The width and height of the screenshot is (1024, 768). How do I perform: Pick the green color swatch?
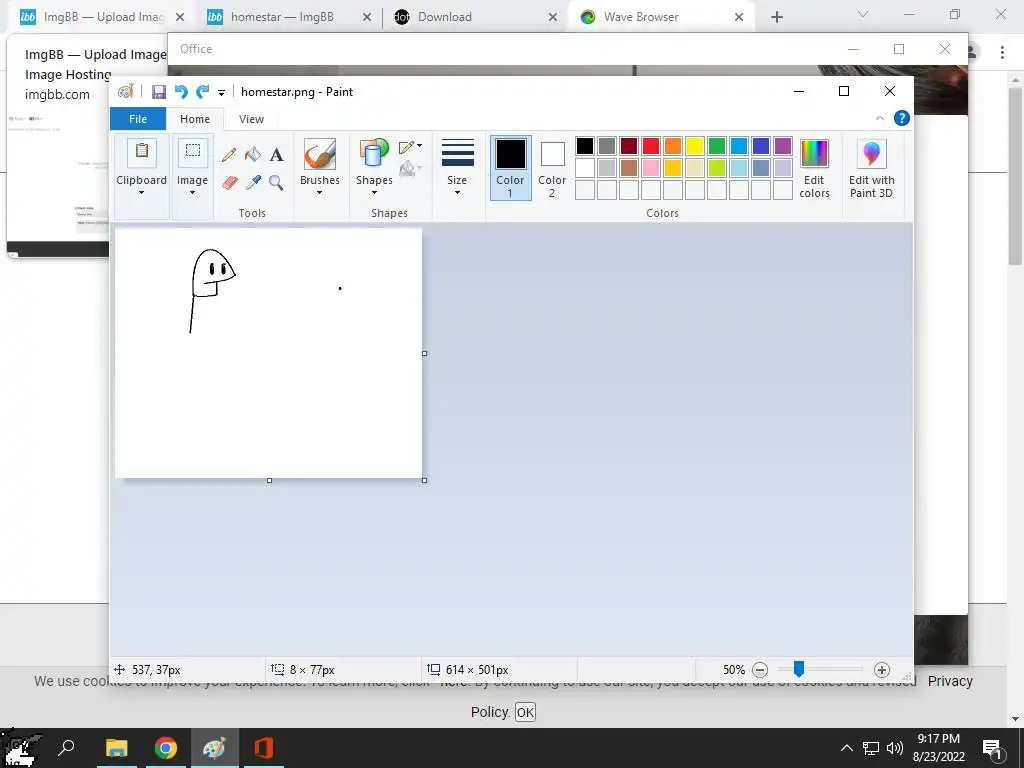point(717,146)
